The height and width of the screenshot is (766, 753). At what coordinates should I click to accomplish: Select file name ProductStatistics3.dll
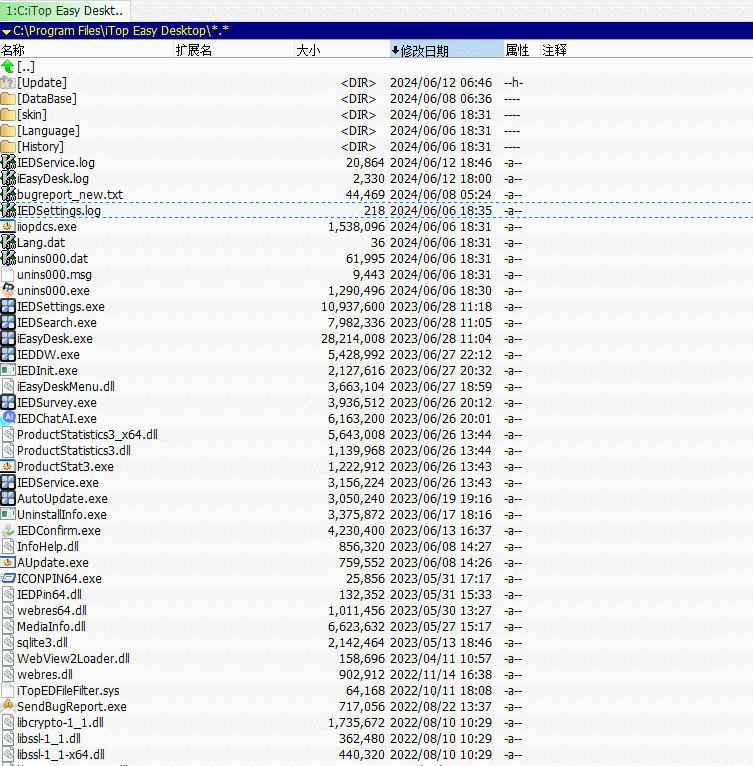[x=74, y=451]
